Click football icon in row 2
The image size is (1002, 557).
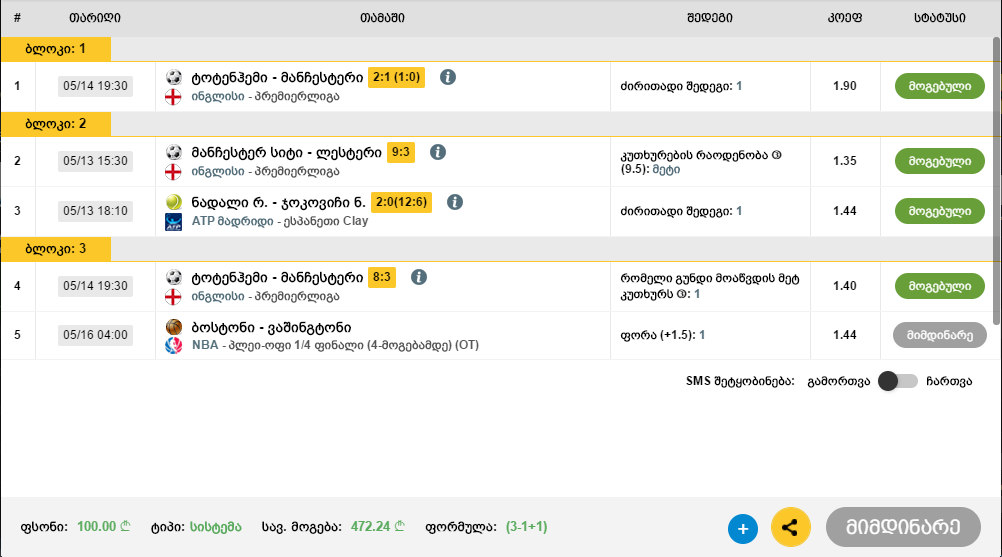coord(174,152)
